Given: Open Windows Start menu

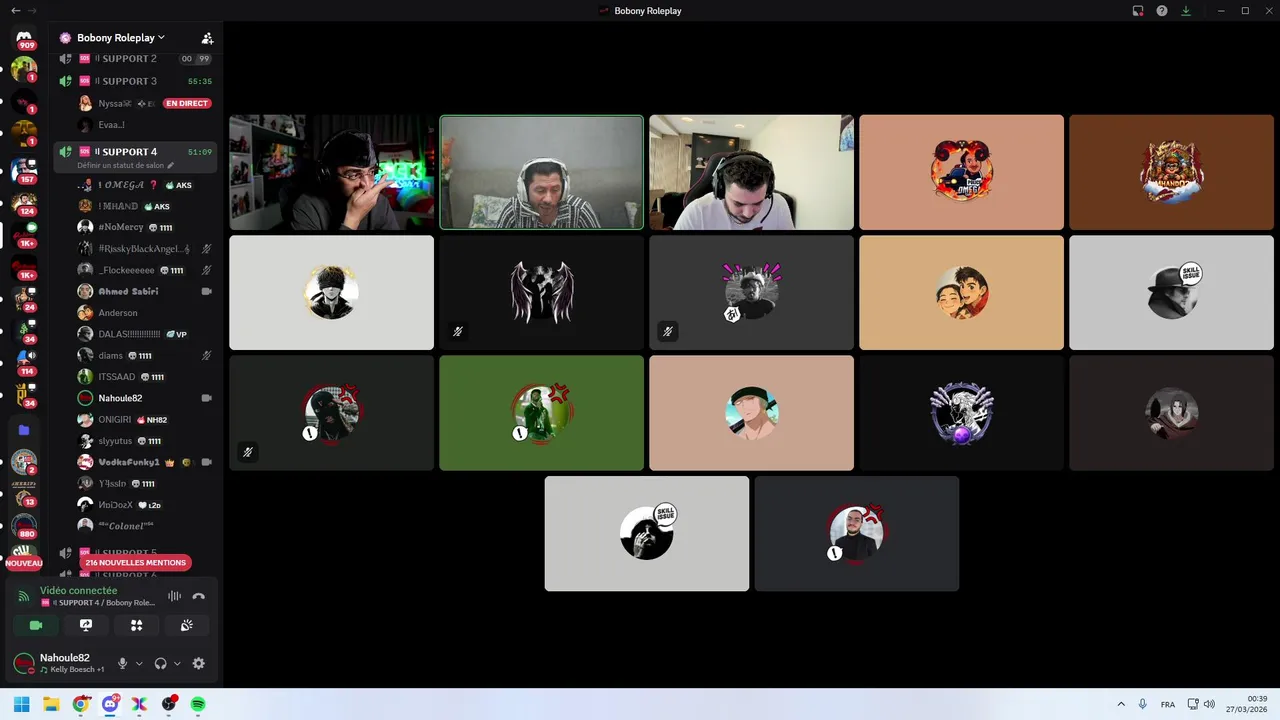Looking at the screenshot, I should point(21,704).
